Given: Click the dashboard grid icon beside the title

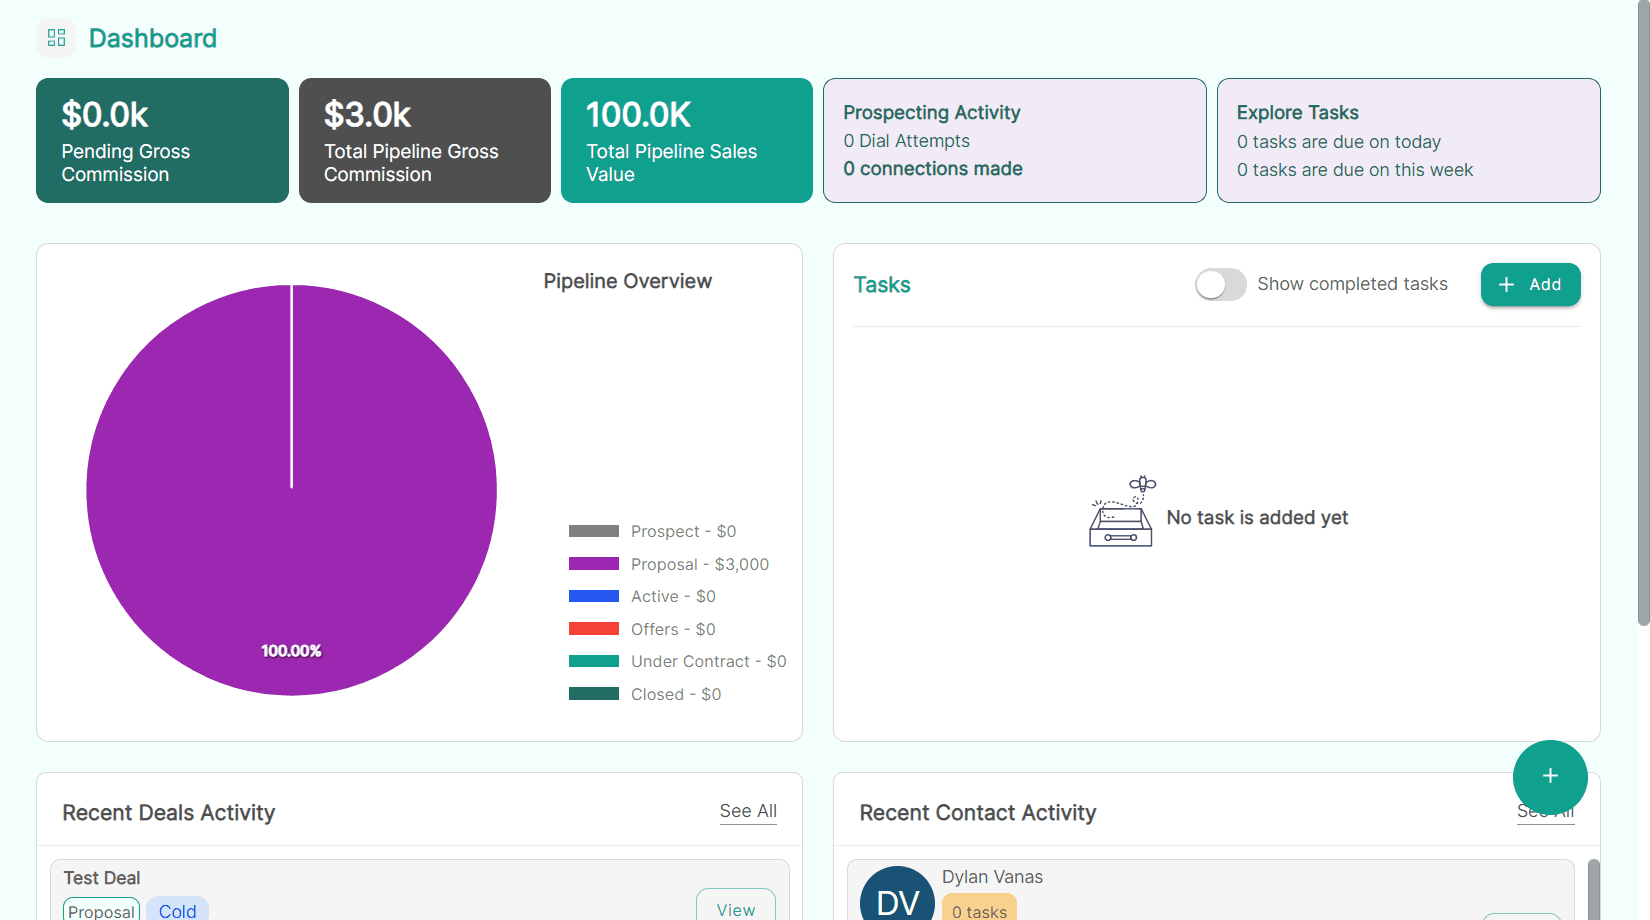Looking at the screenshot, I should pyautogui.click(x=55, y=37).
